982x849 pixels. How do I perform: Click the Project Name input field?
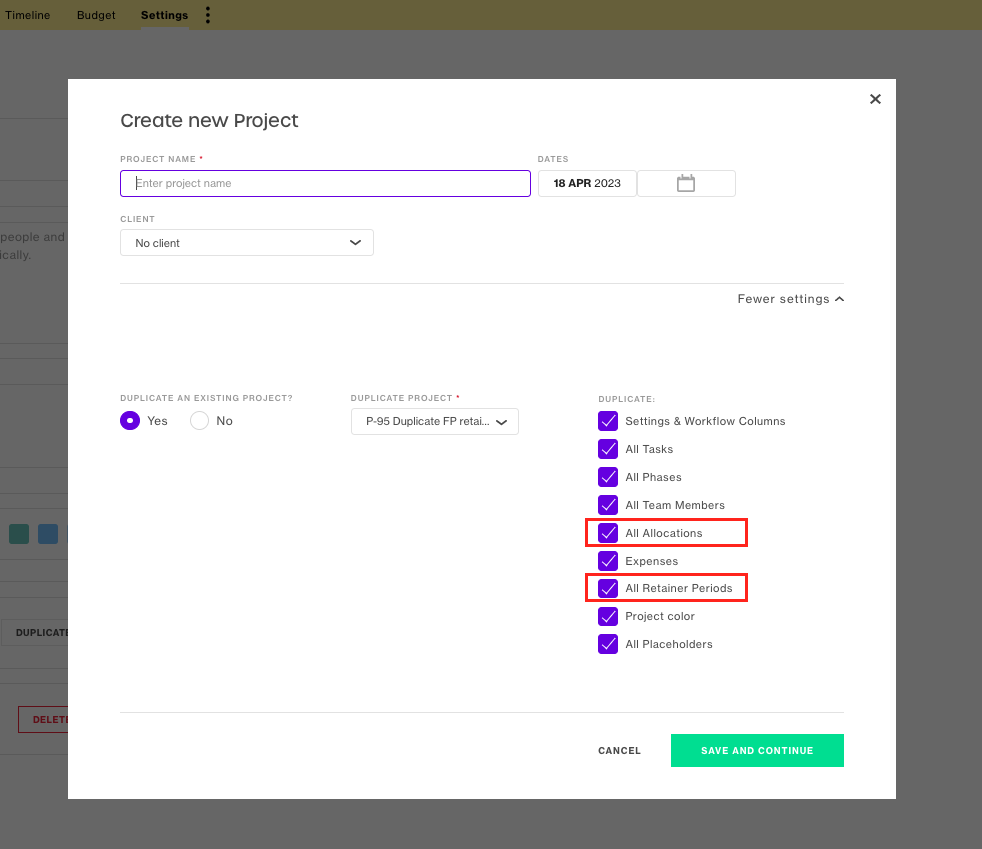[x=325, y=183]
